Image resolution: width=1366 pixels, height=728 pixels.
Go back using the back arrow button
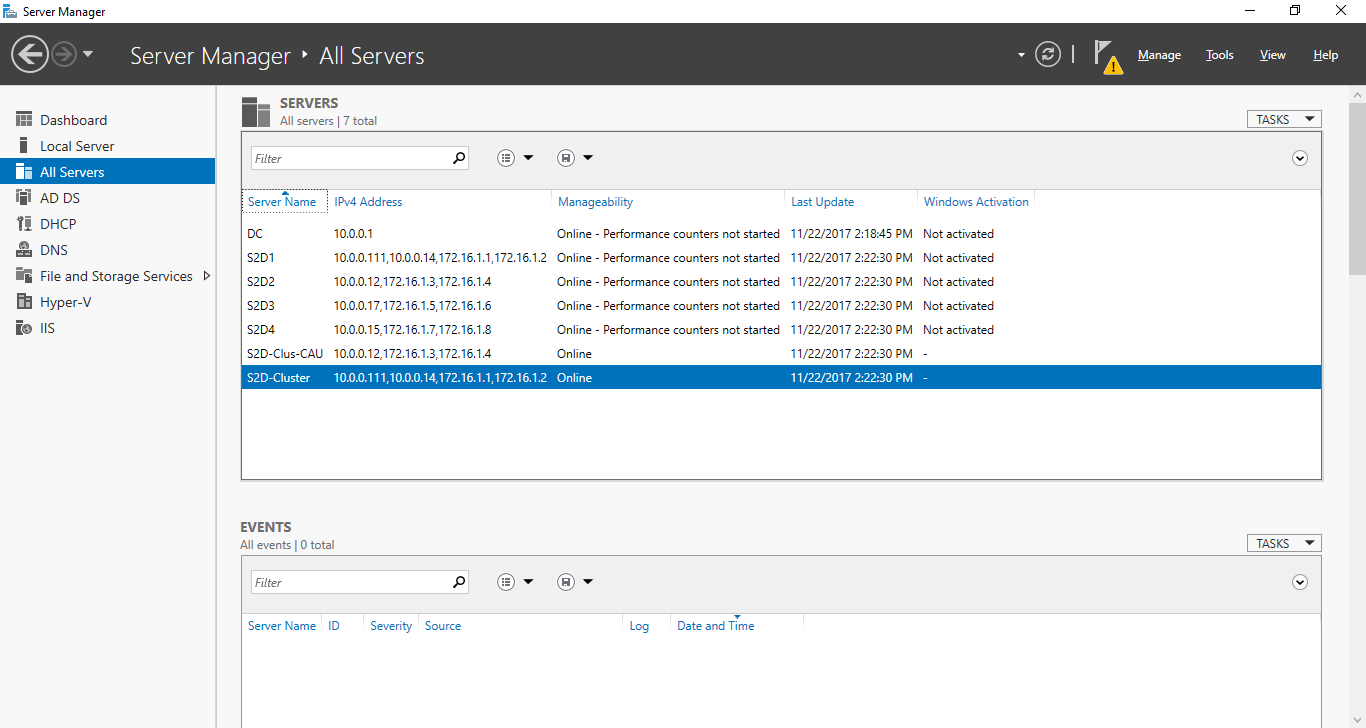coord(30,54)
